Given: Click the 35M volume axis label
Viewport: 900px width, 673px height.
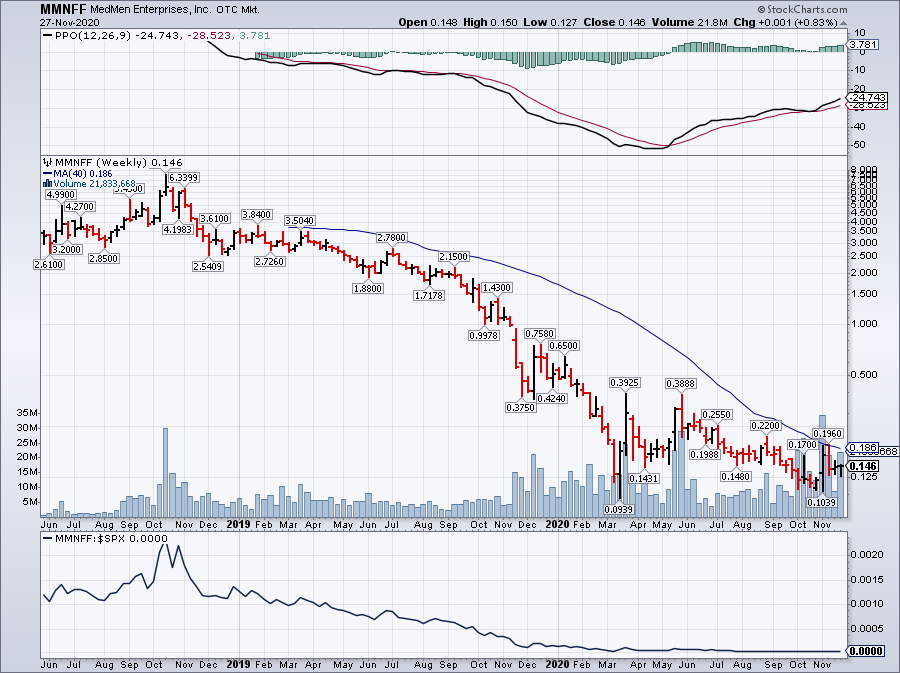Looking at the screenshot, I should click(x=28, y=413).
